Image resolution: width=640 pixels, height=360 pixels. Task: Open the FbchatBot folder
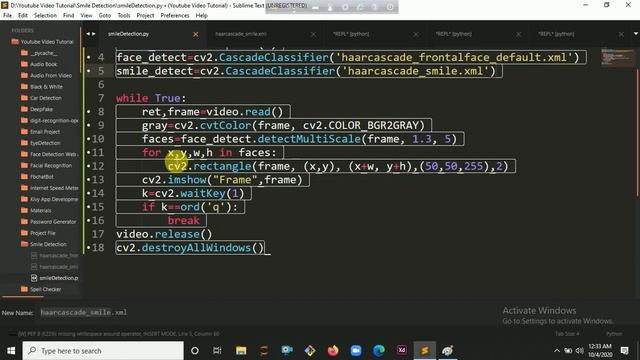(x=38, y=177)
